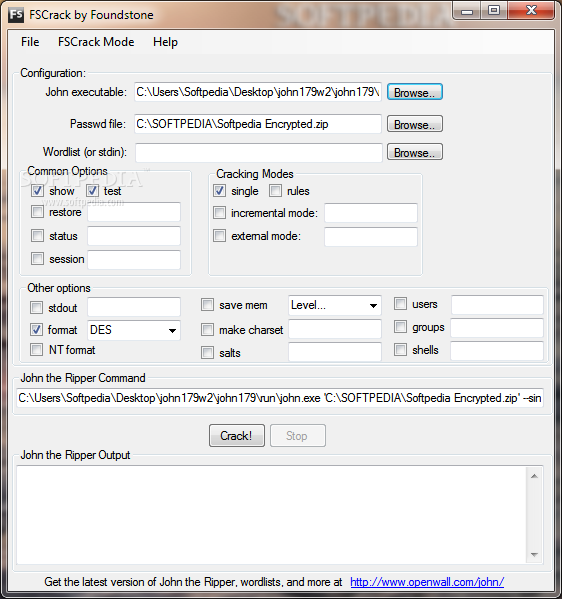Click the shells text field
The height and width of the screenshot is (599, 562).
coord(497,351)
